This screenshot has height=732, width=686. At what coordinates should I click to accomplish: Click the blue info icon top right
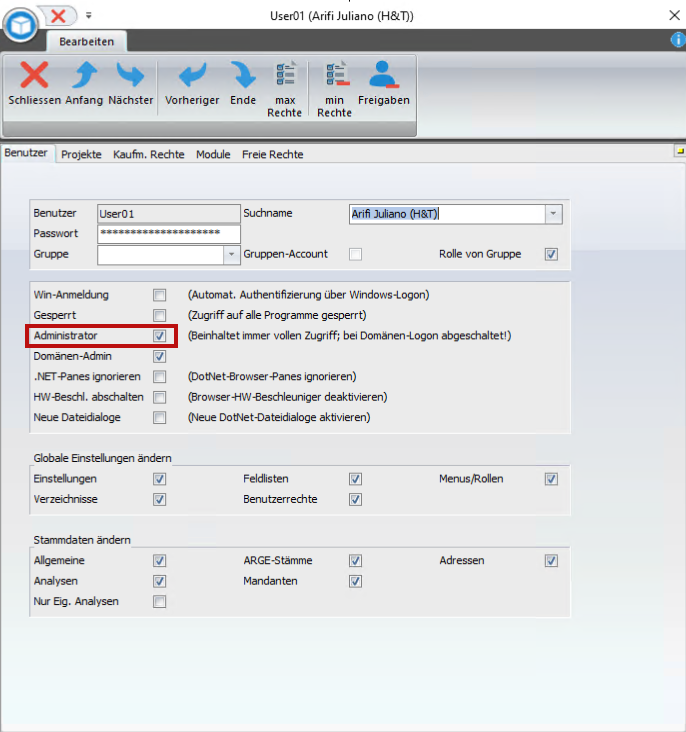click(677, 40)
